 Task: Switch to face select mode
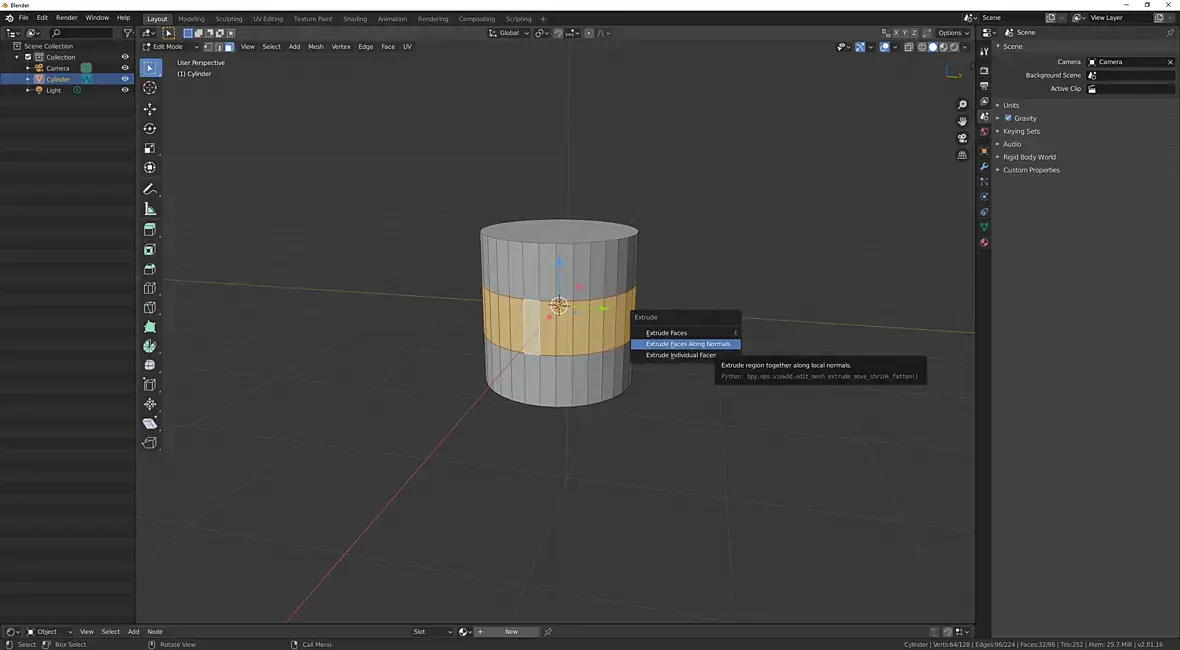click(229, 47)
